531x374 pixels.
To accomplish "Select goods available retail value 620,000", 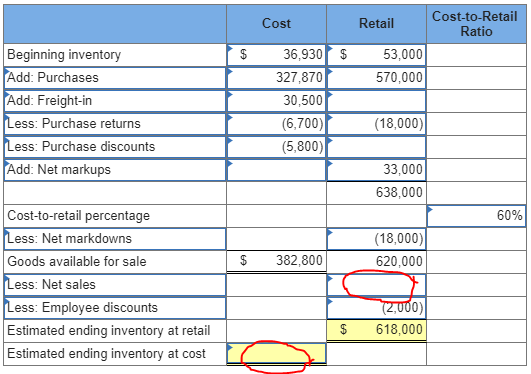I will pos(399,262).
